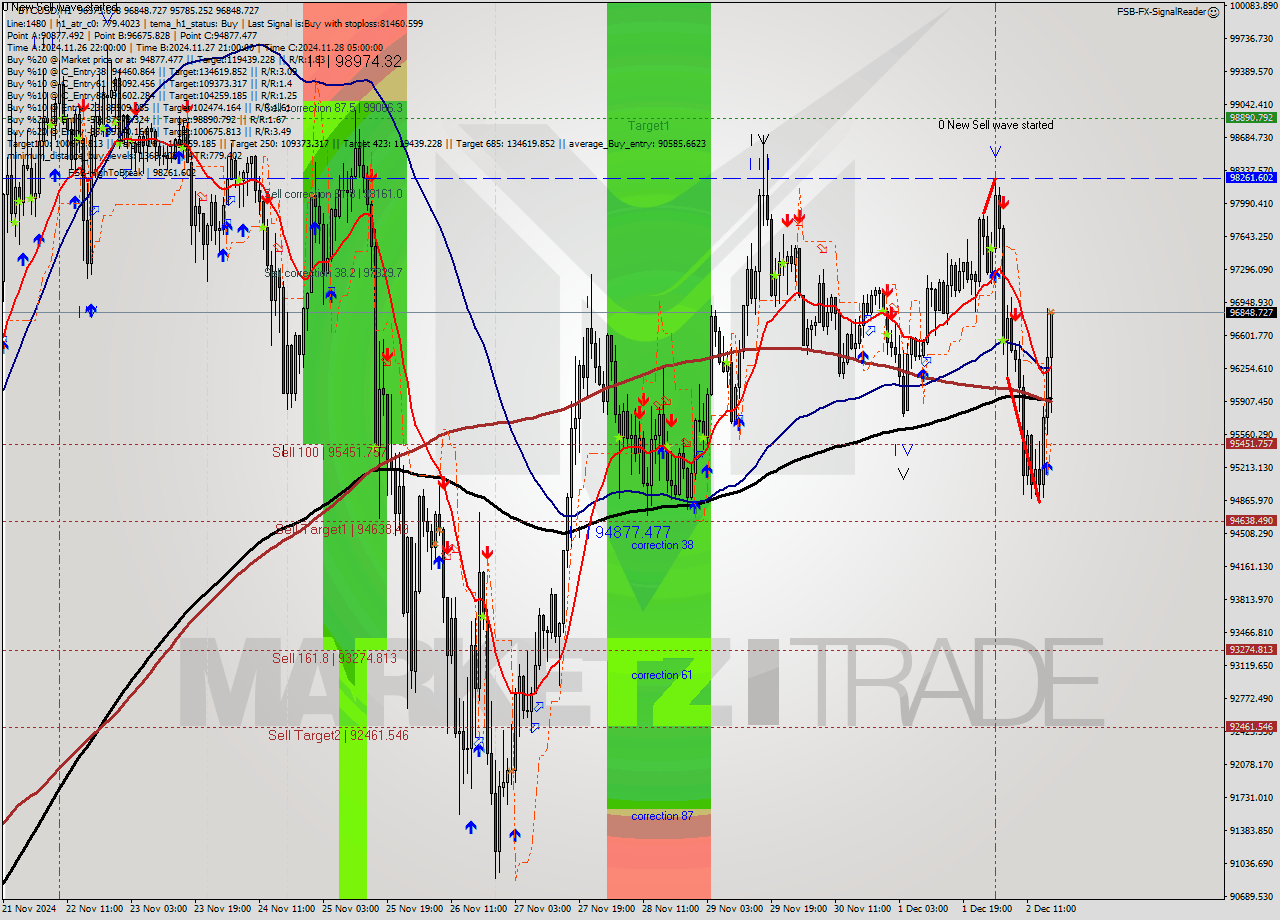
Task: Click the "27 Nov 19:00" time axis label
Action: click(607, 909)
